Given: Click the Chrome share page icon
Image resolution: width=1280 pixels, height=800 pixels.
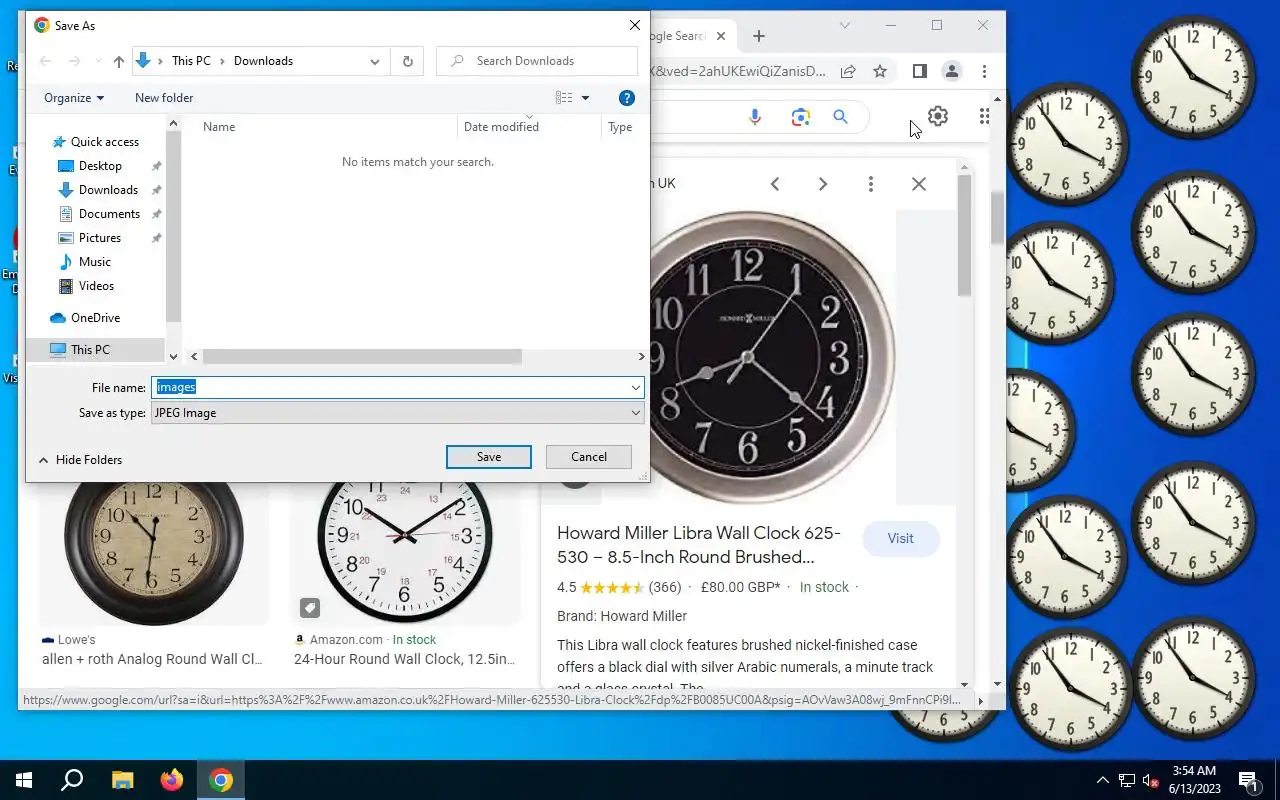Looking at the screenshot, I should pyautogui.click(x=848, y=71).
